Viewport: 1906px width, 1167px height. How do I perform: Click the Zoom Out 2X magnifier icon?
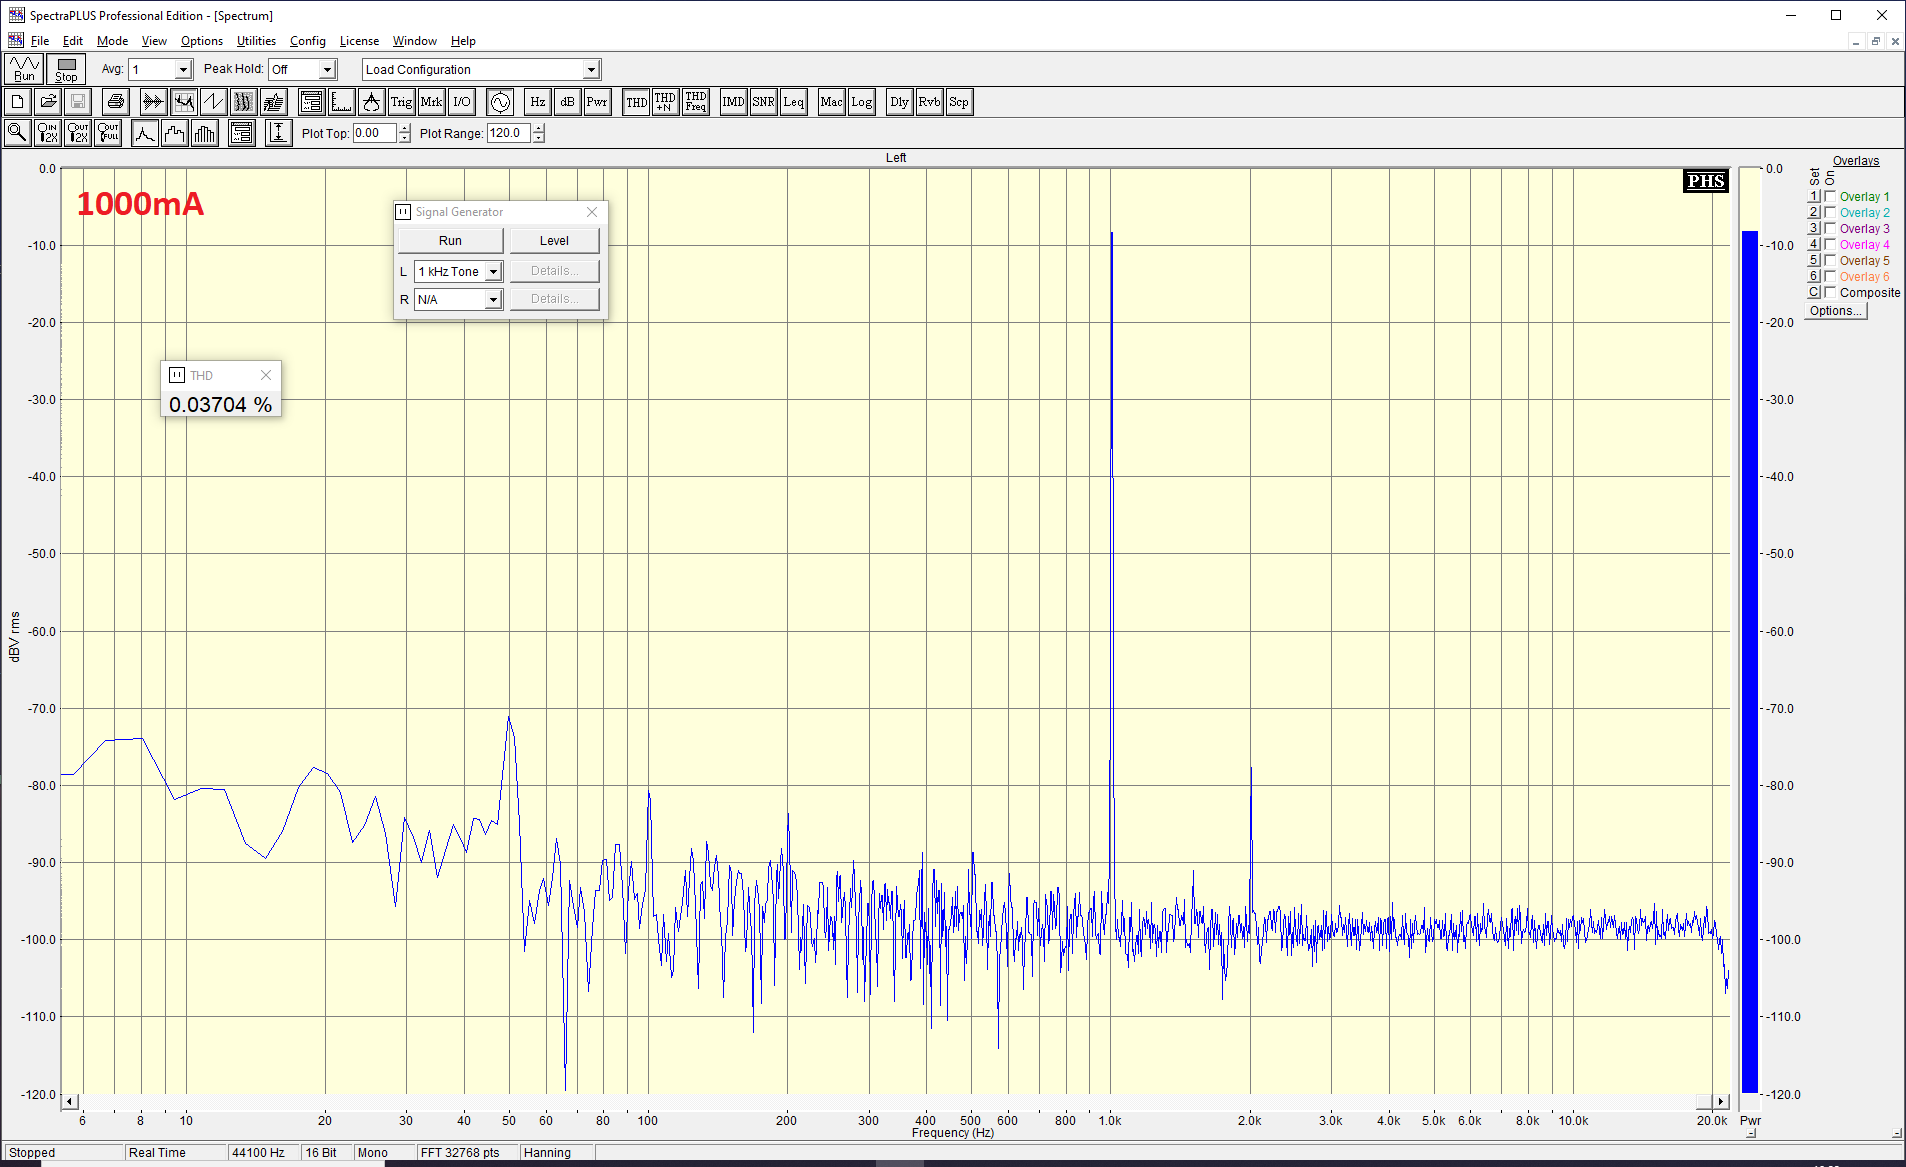click(x=78, y=133)
